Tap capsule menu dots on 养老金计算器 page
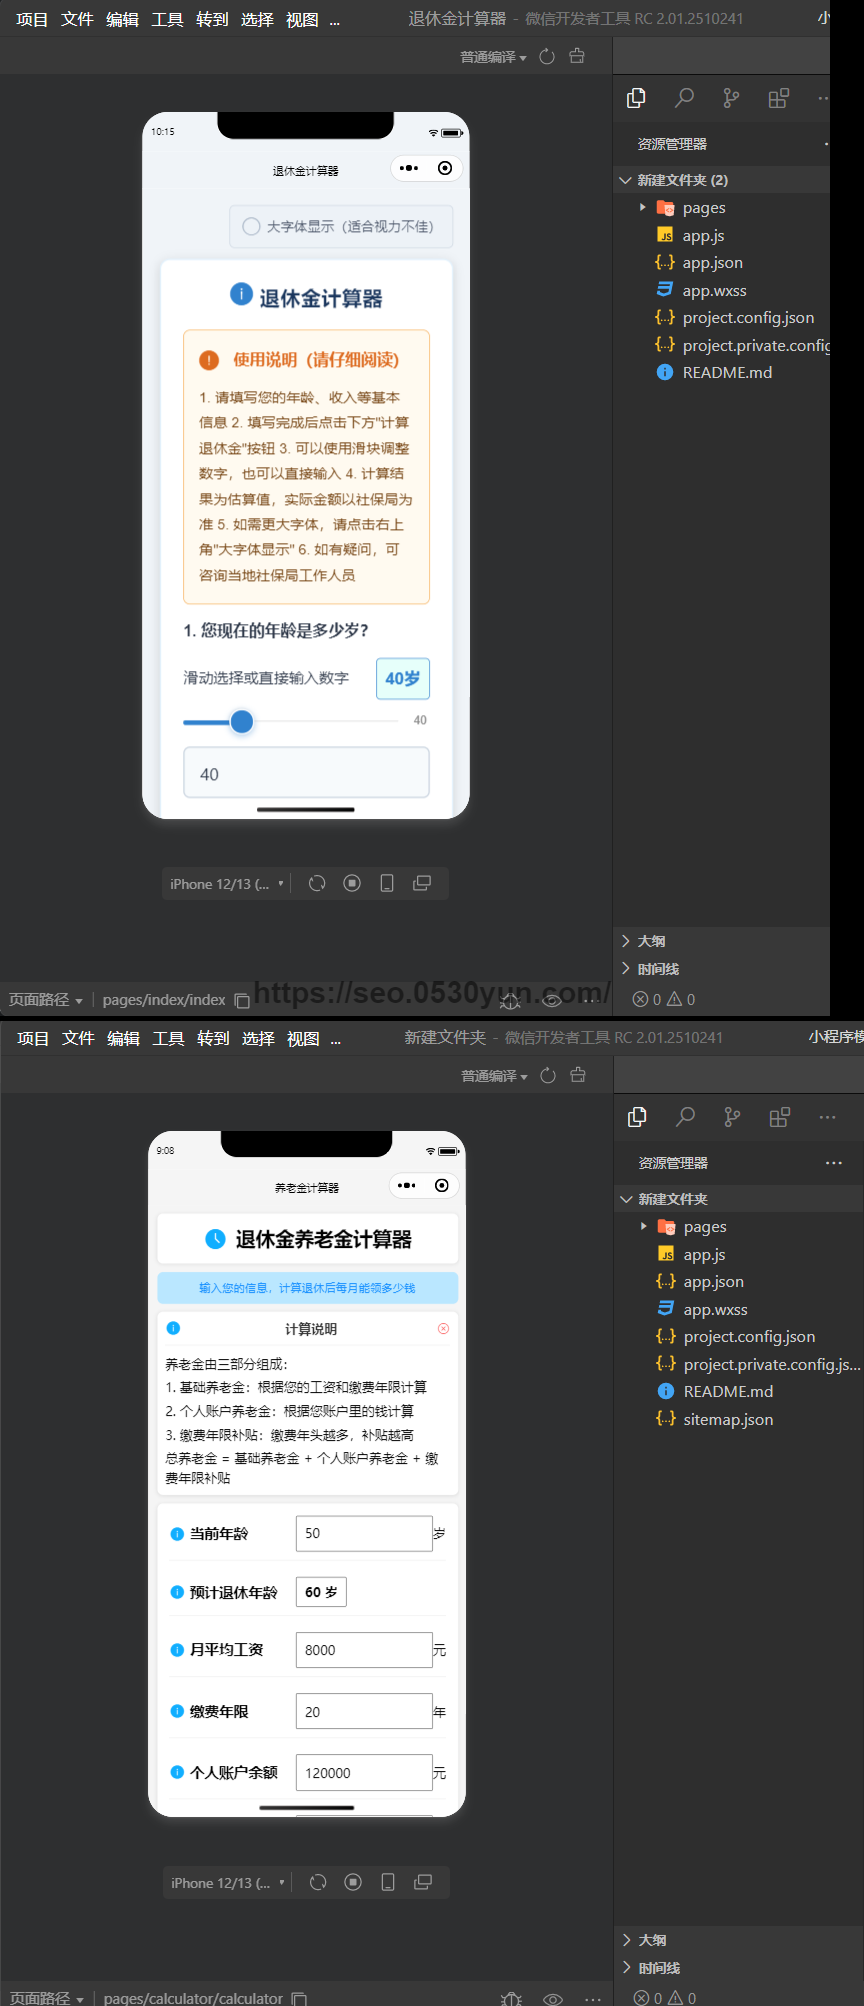Screen dimensions: 864x2006 pos(406,1185)
